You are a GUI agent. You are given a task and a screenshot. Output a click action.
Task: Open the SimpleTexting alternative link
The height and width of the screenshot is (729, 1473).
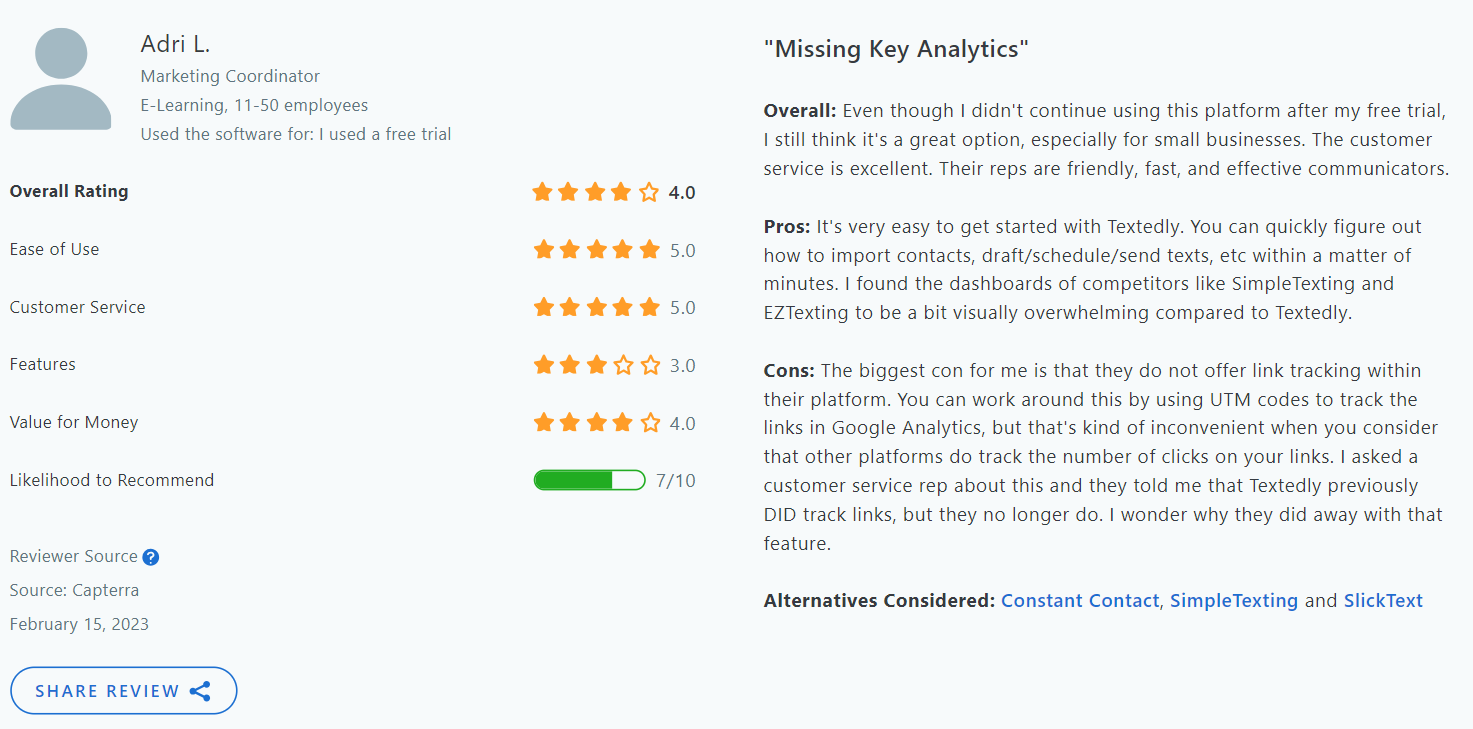(1234, 601)
